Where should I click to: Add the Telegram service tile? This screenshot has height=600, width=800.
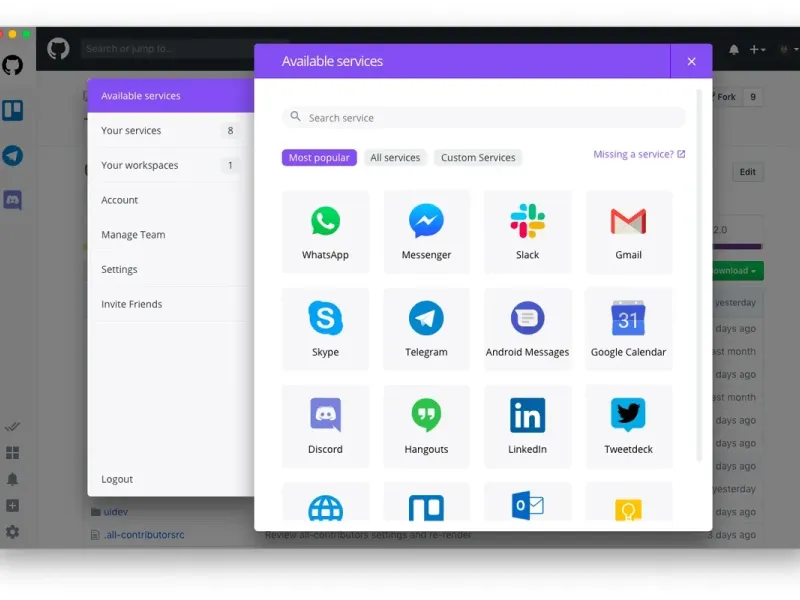click(426, 329)
